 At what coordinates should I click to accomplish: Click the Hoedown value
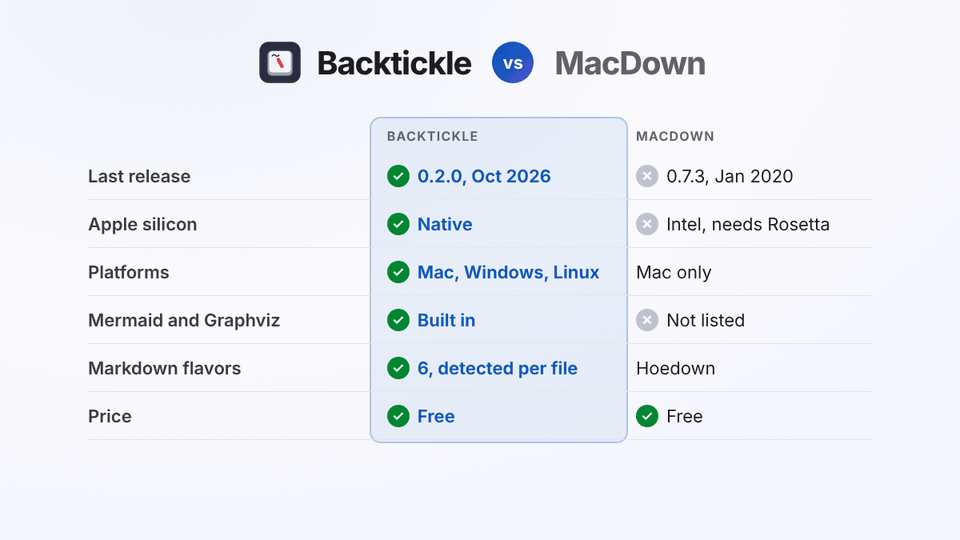675,369
